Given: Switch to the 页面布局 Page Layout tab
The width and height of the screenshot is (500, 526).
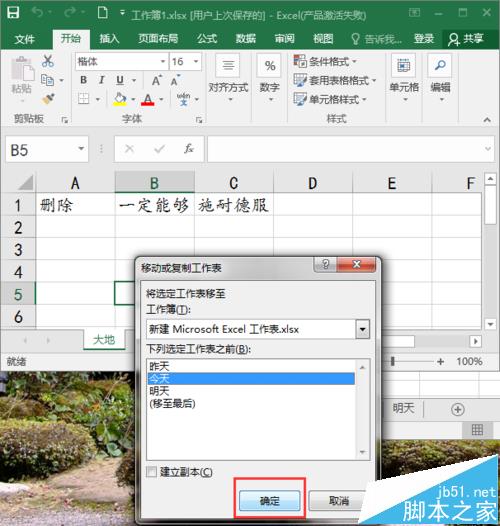Looking at the screenshot, I should click(x=158, y=39).
